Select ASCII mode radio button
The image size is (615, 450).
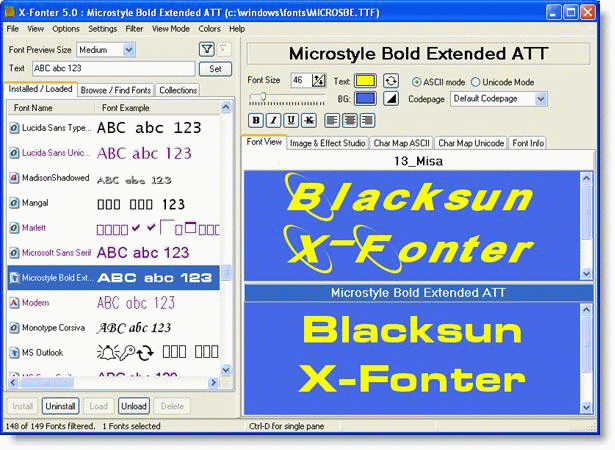pyautogui.click(x=439, y=82)
